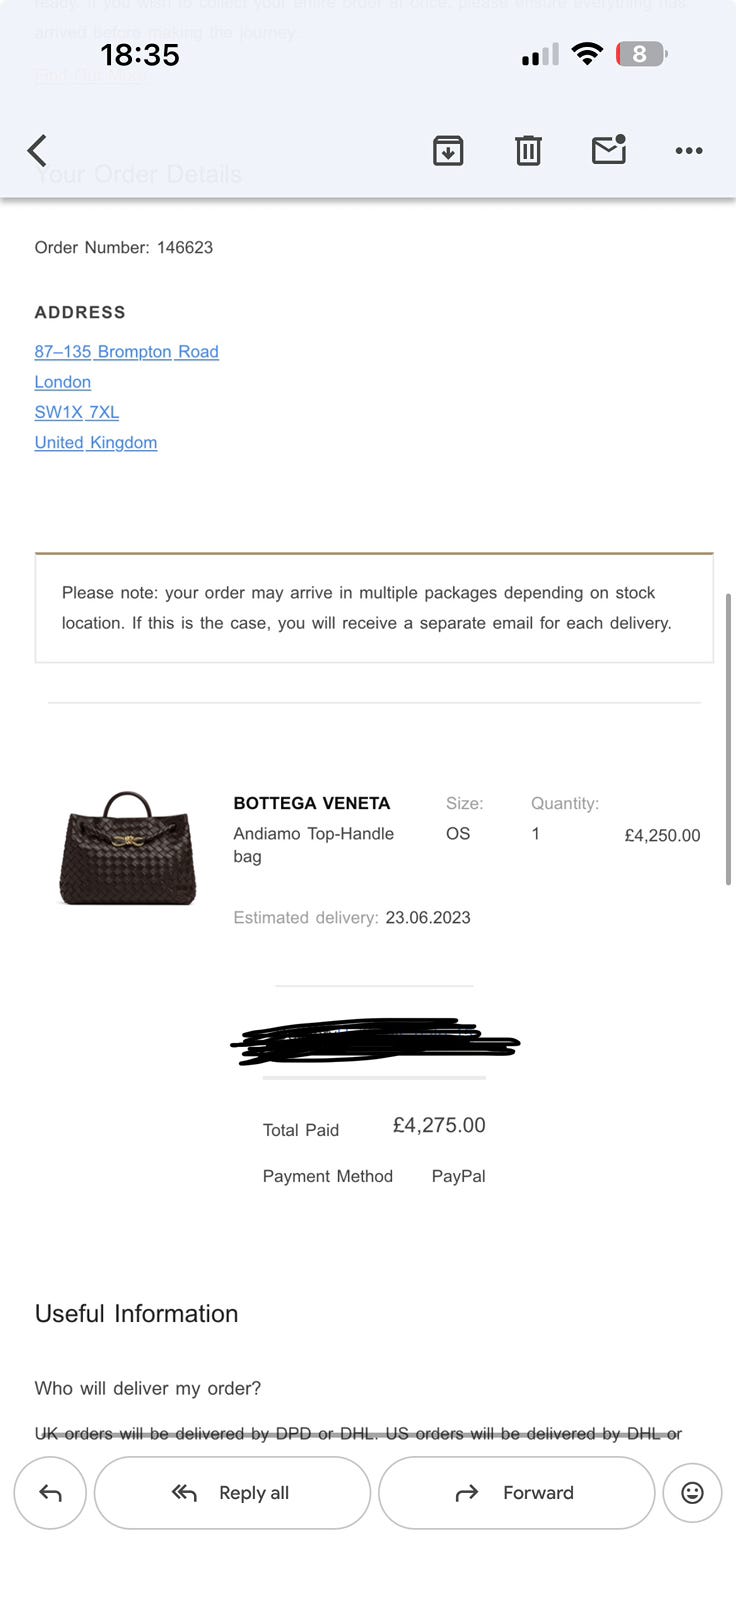Delete the email with the trash icon

528,151
